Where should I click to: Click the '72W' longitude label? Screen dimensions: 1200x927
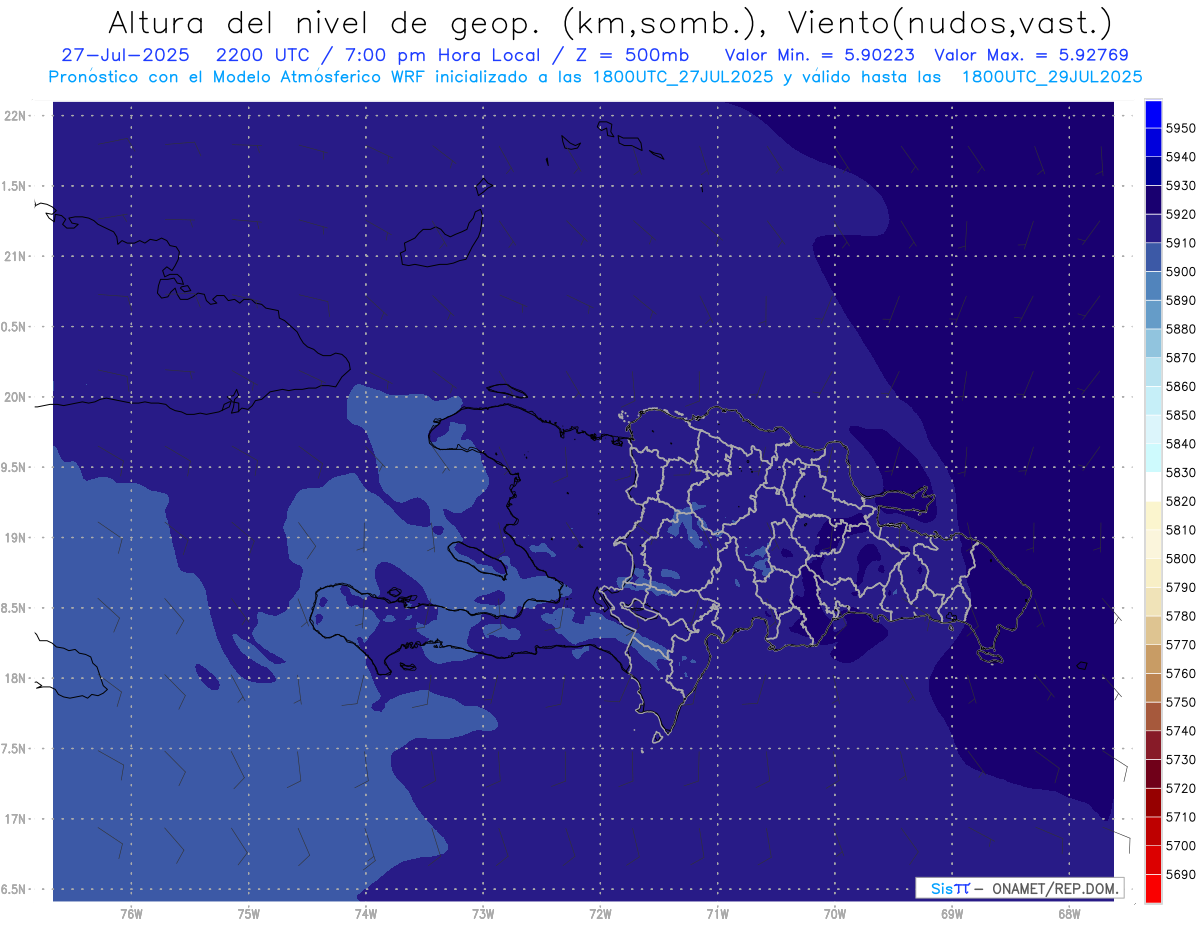click(600, 914)
